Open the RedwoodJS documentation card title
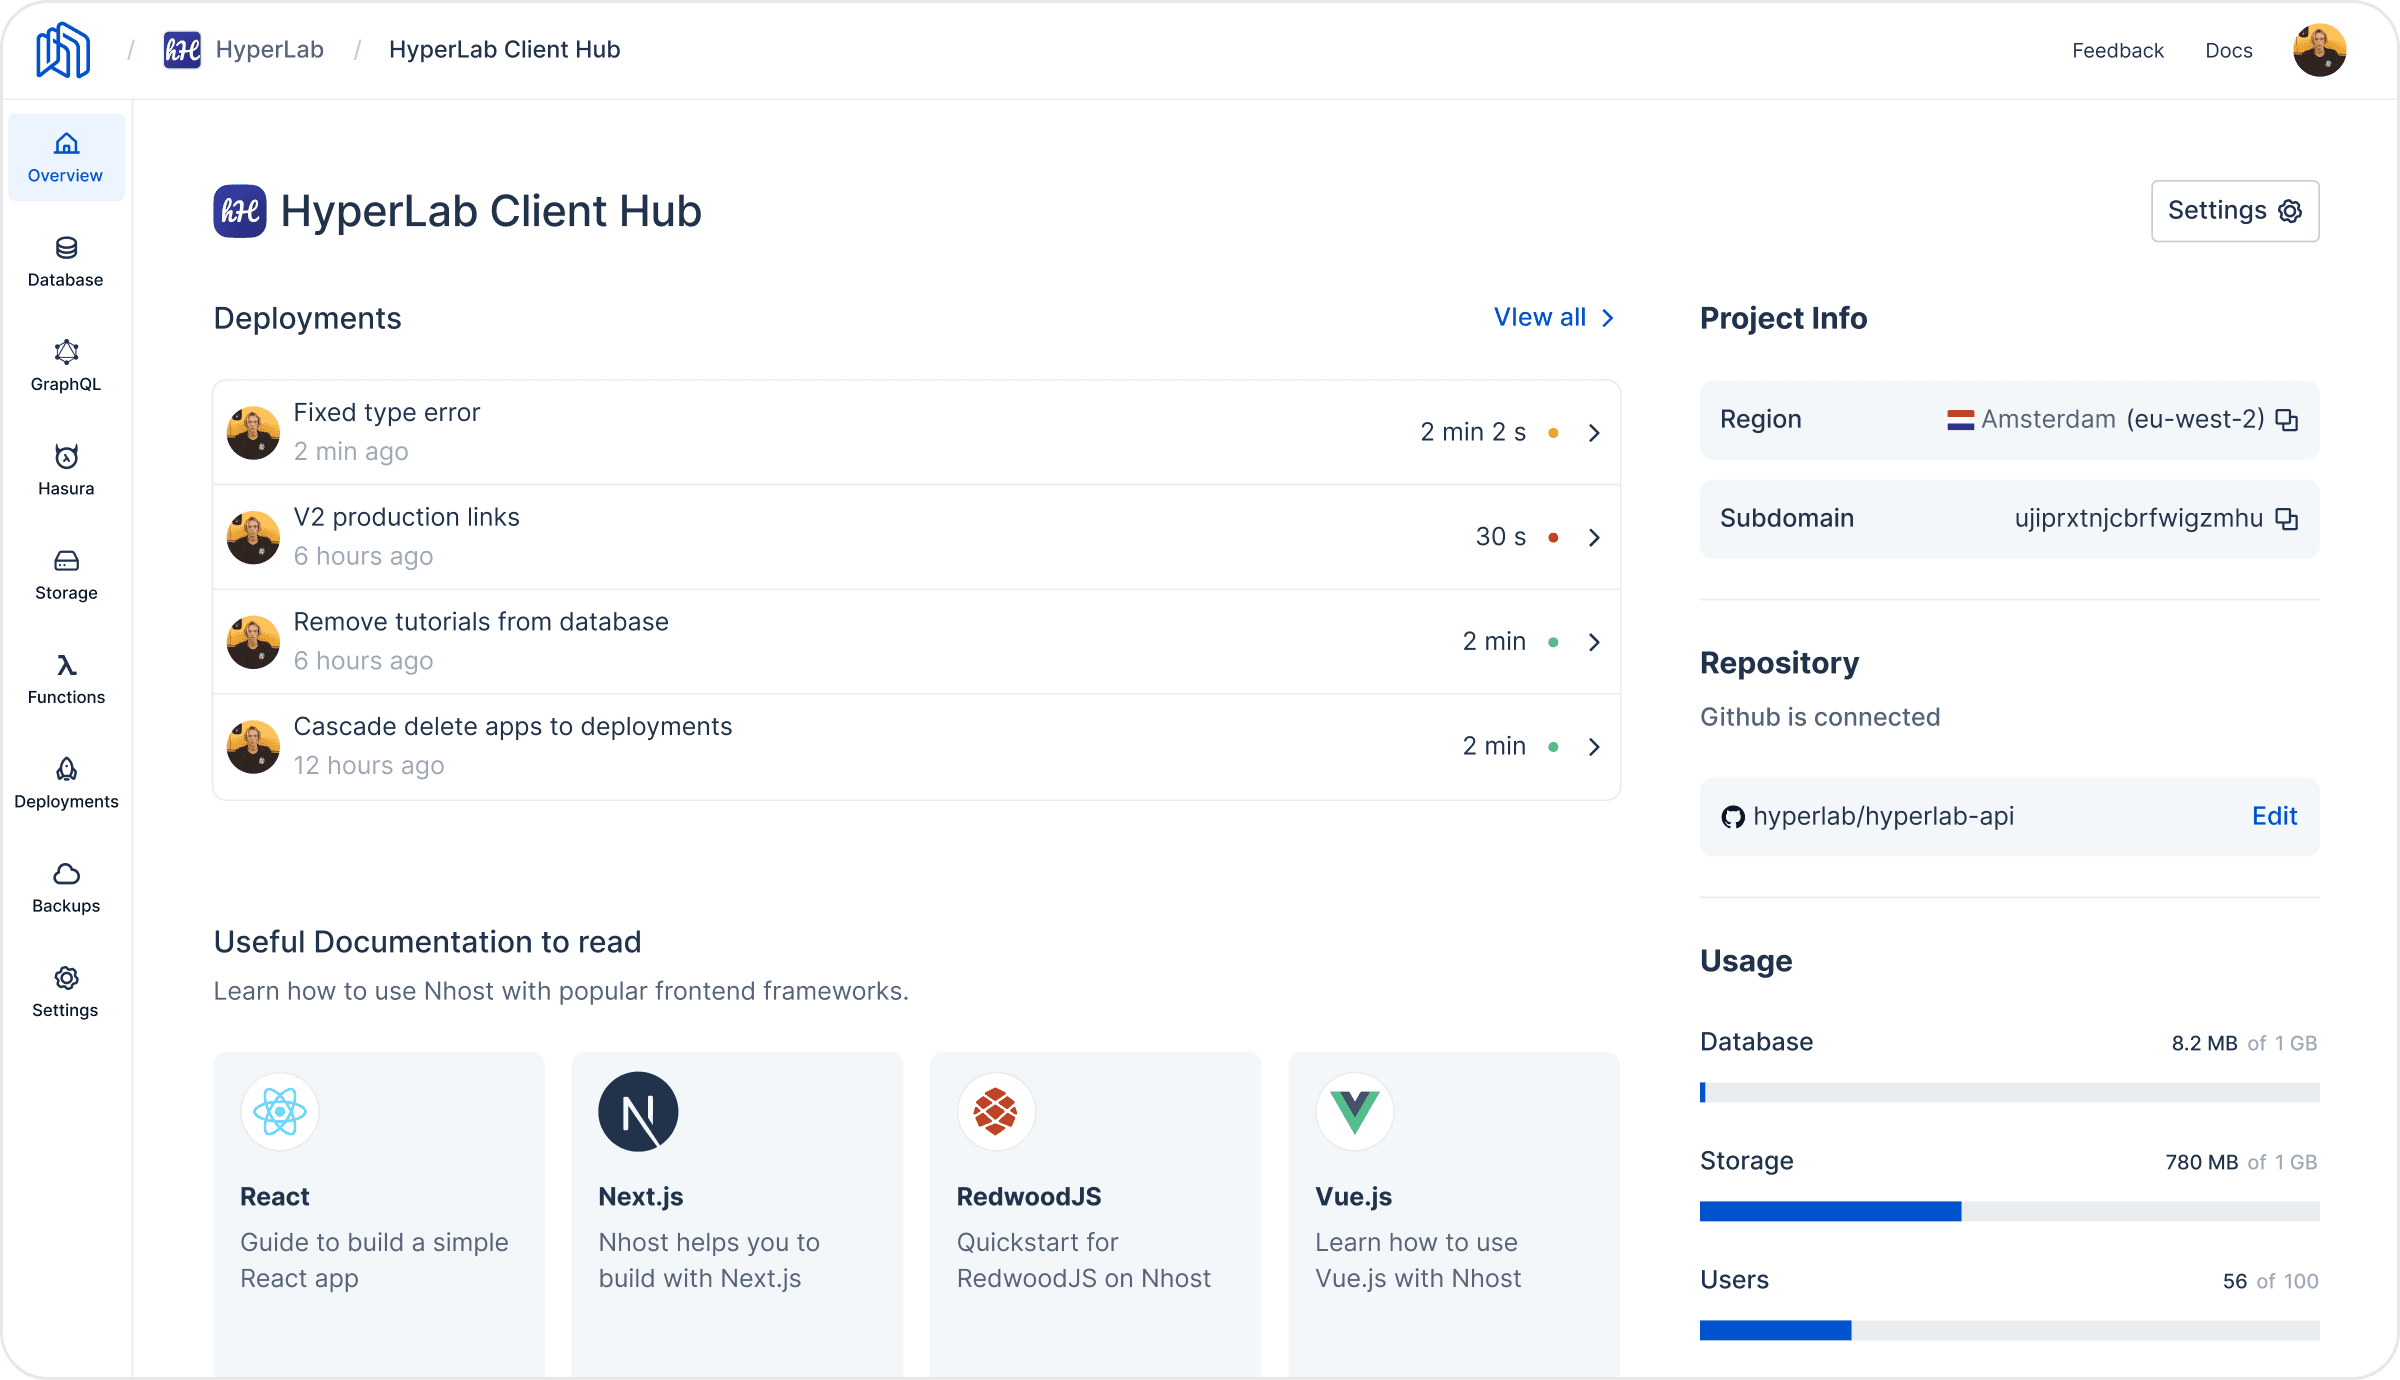 tap(1029, 1197)
